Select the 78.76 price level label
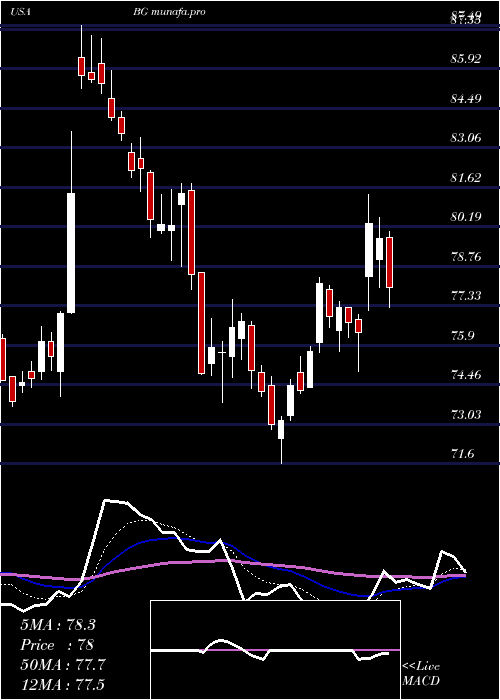 (x=466, y=257)
